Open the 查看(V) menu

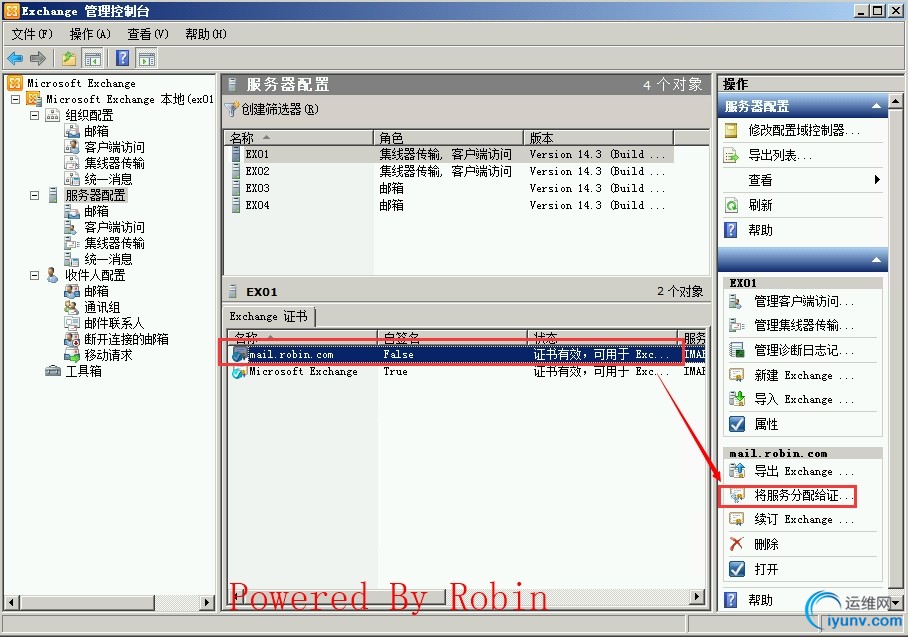(148, 34)
